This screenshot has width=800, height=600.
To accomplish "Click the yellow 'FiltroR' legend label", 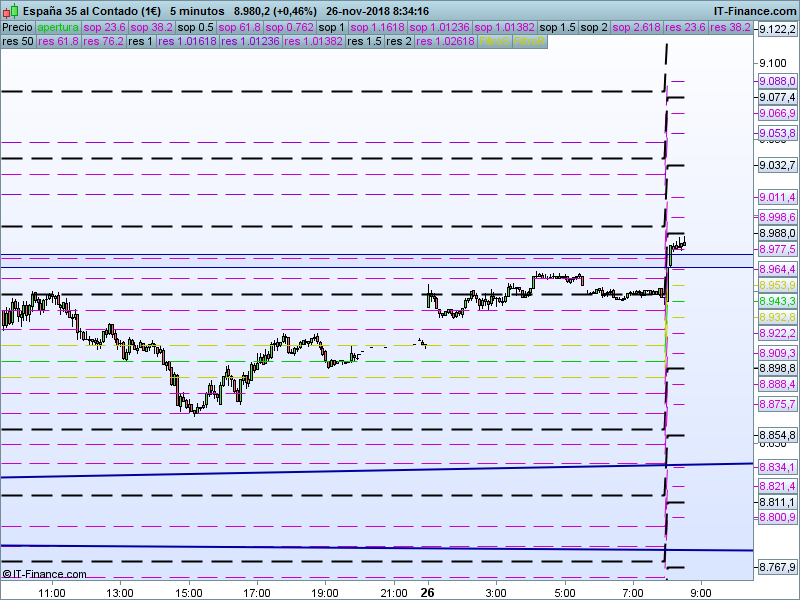I will 530,41.
